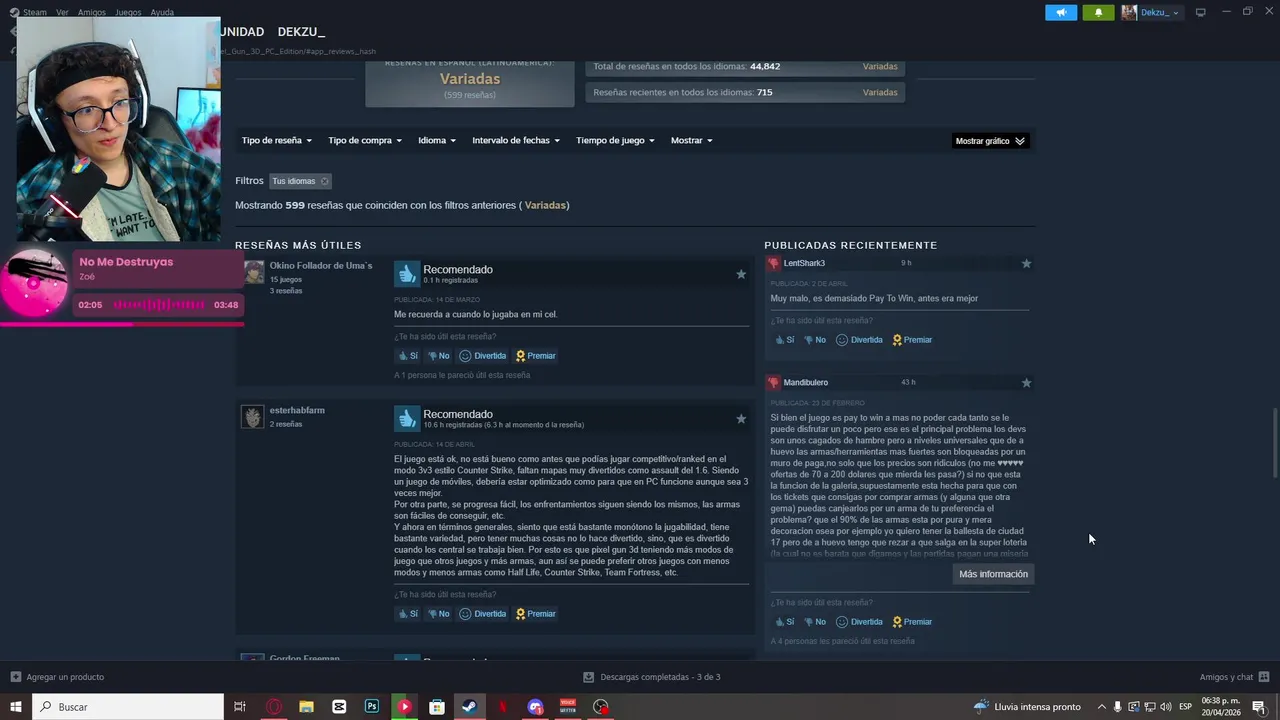Expand Tipo de compra filter

[365, 140]
